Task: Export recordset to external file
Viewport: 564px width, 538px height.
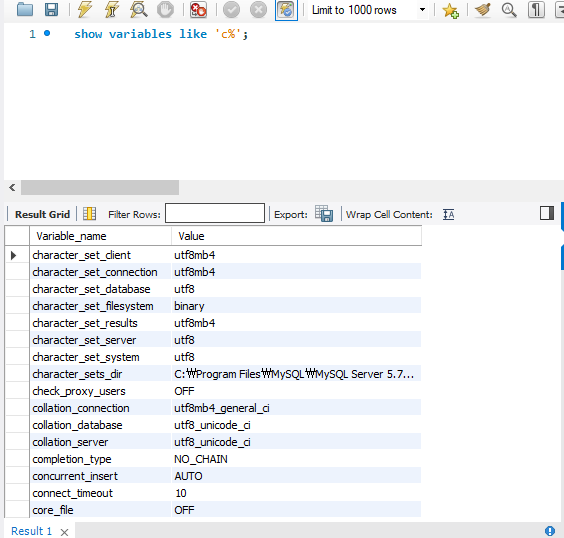Action: pyautogui.click(x=324, y=214)
